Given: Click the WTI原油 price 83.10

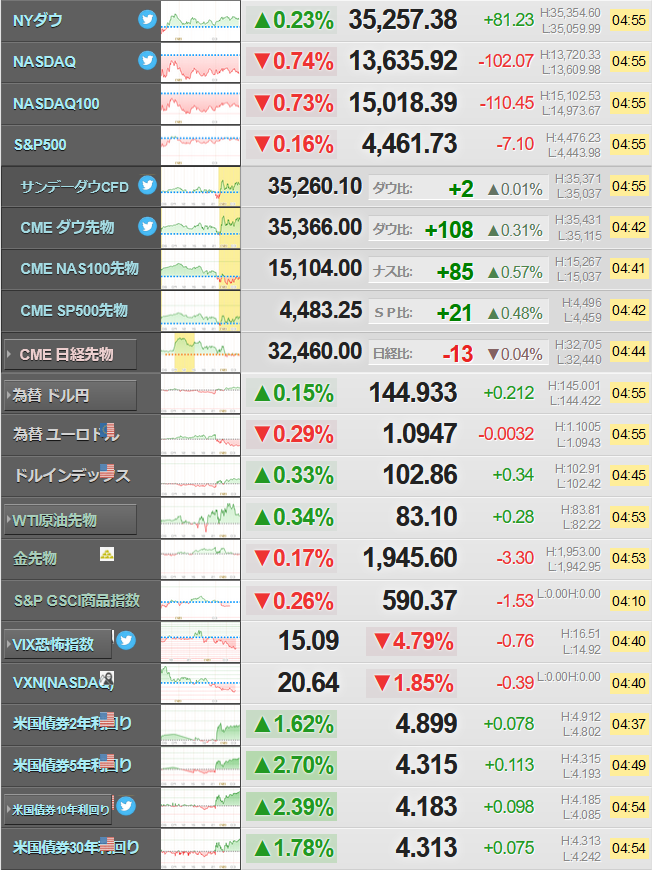Looking at the screenshot, I should pyautogui.click(x=426, y=517).
